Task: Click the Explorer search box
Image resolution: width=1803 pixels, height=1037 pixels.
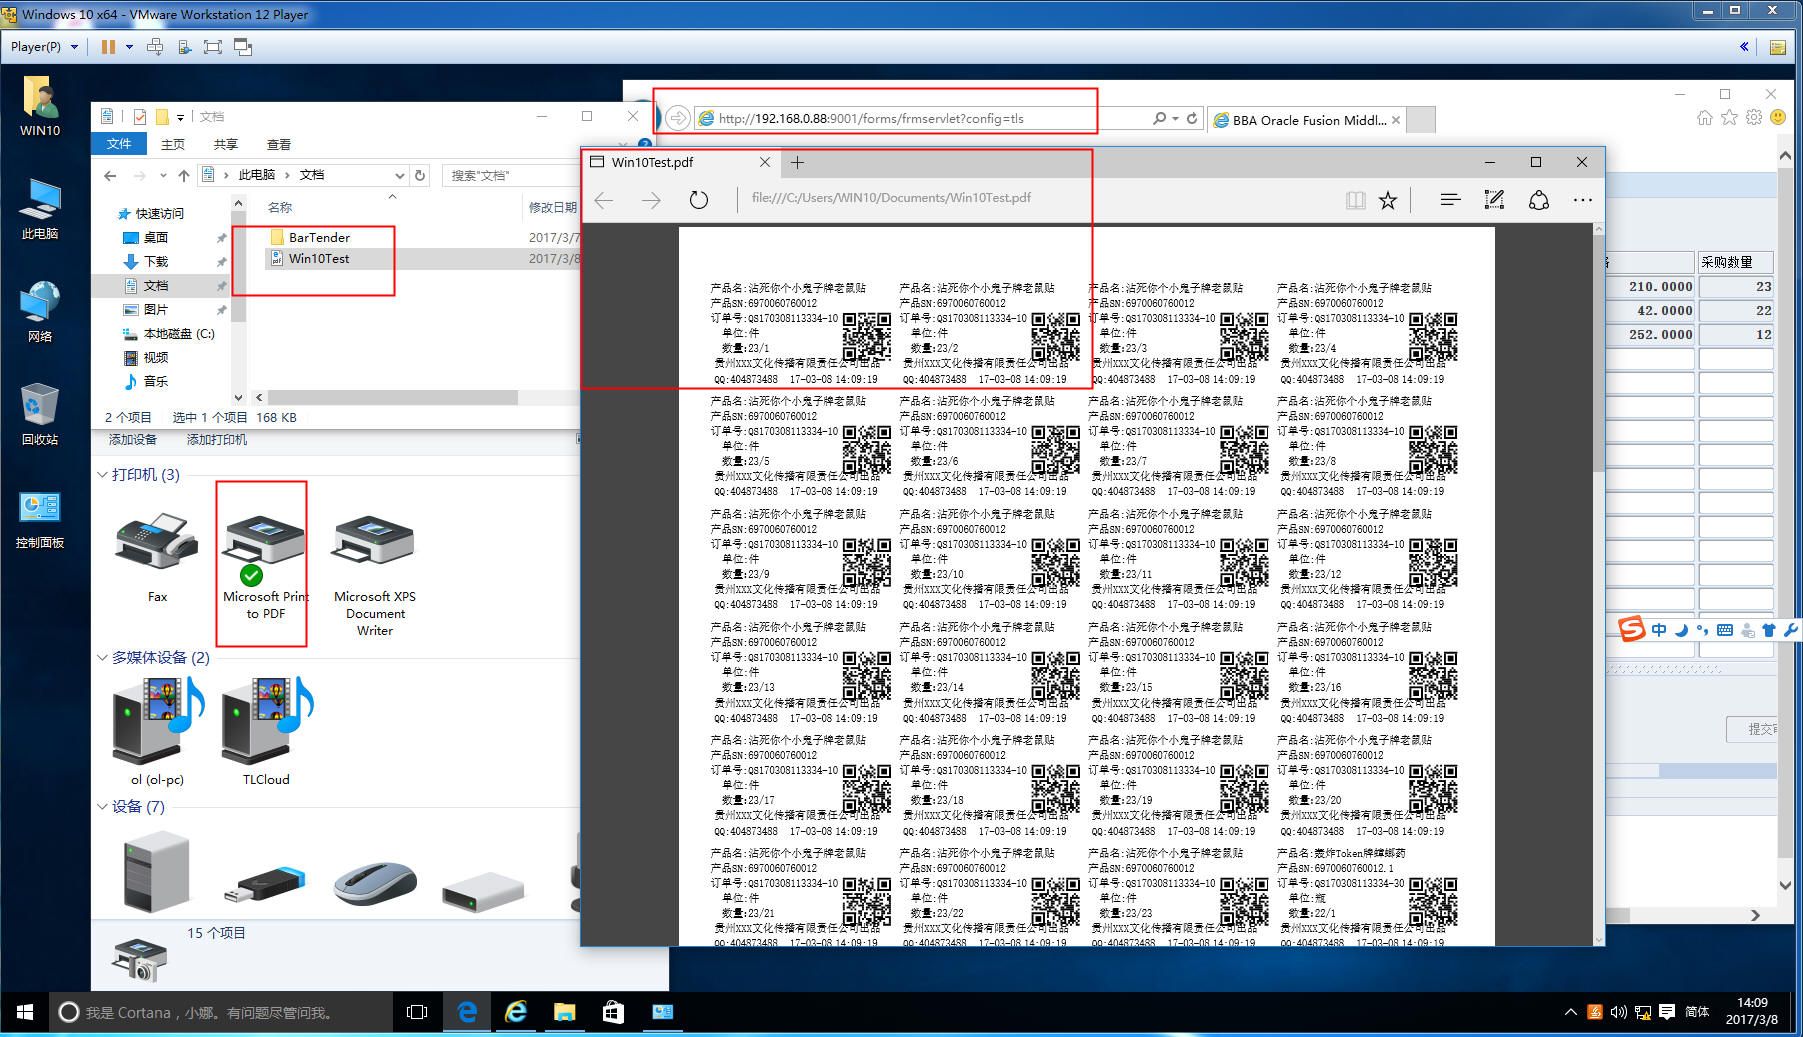Action: click(510, 175)
